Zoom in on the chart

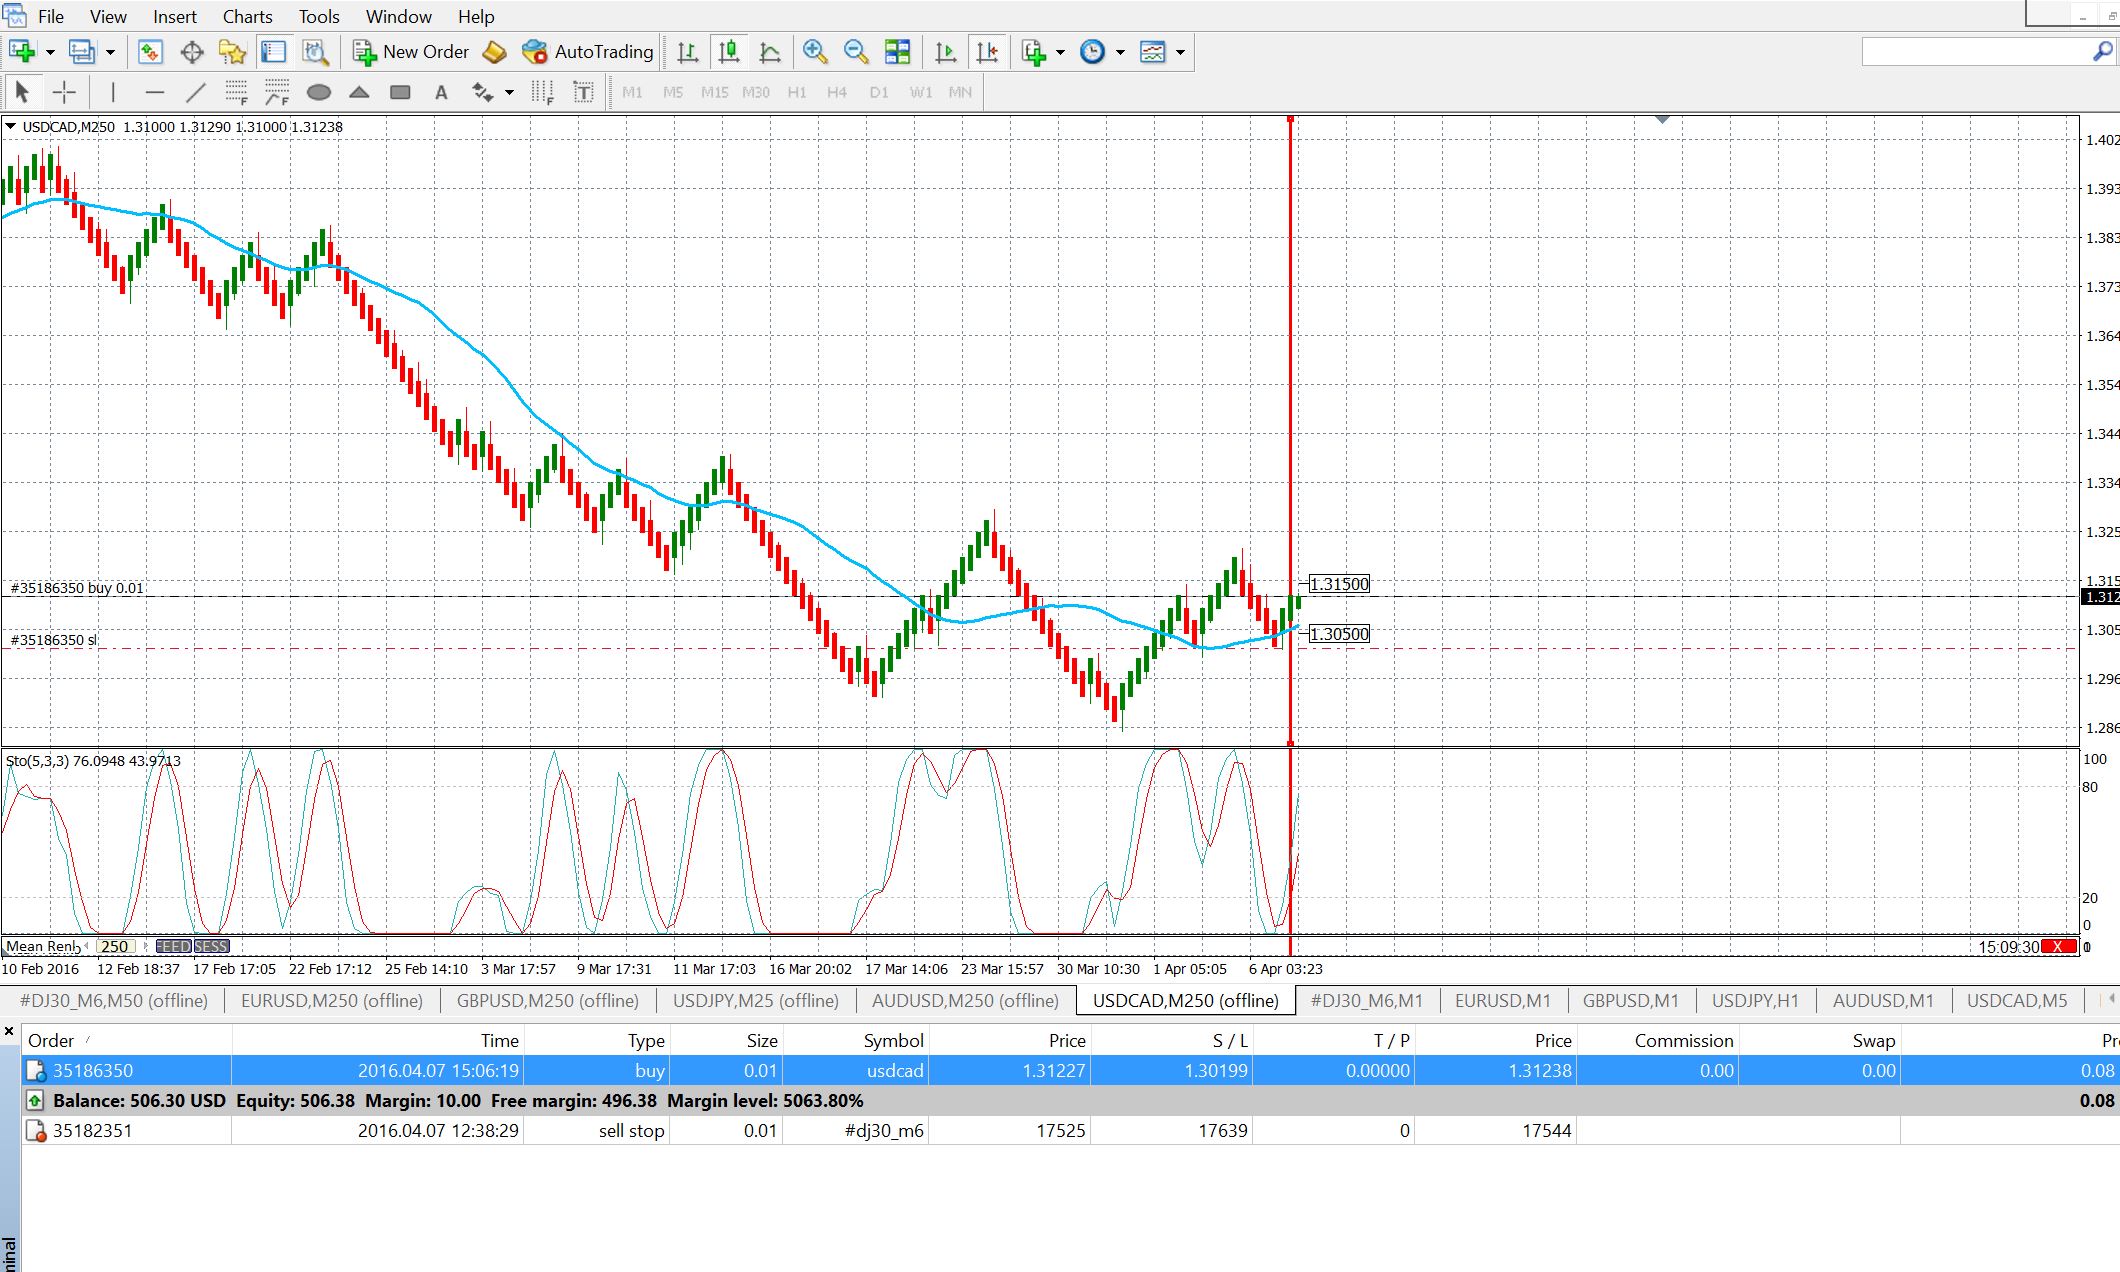point(815,52)
